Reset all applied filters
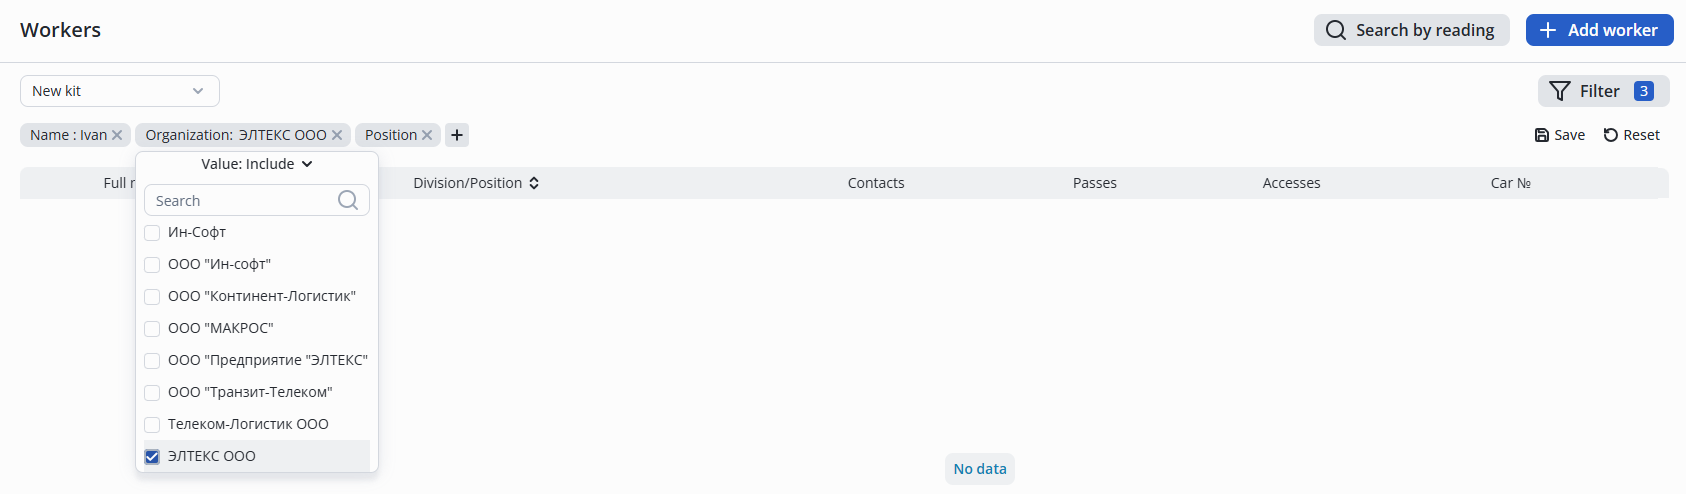 tap(1631, 135)
